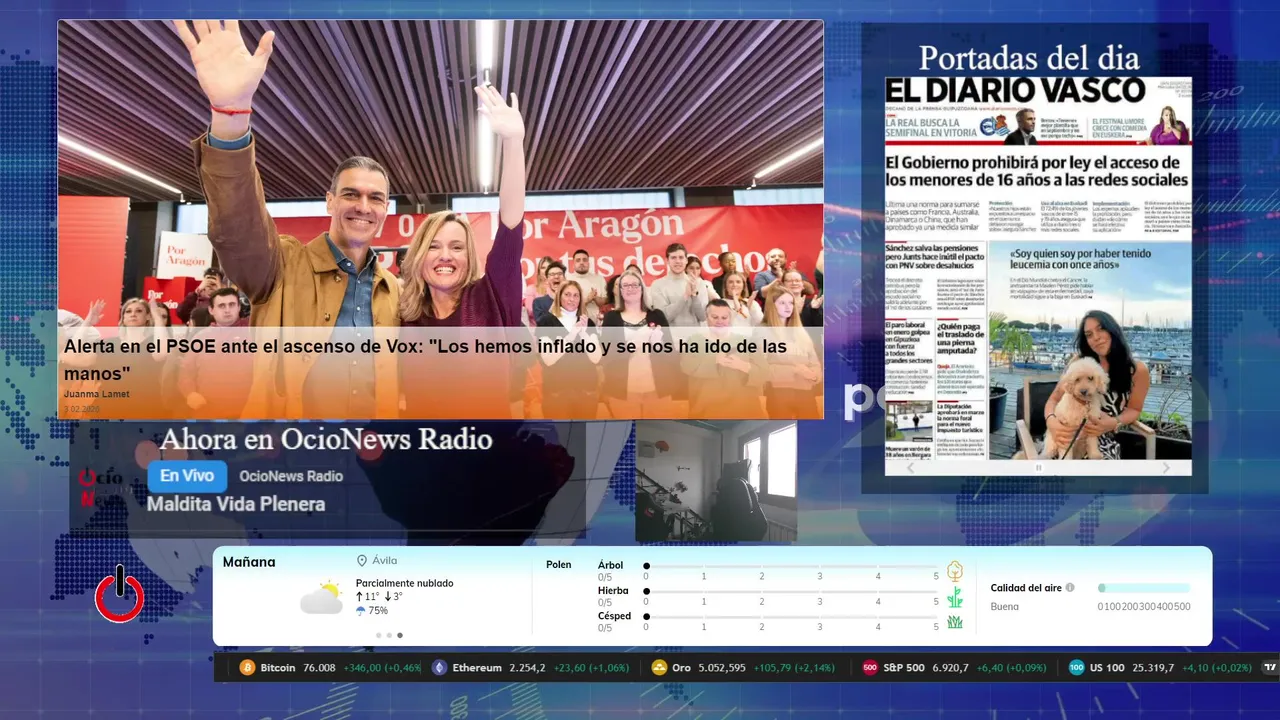Click the Hierba pollen level slider

(x=791, y=592)
